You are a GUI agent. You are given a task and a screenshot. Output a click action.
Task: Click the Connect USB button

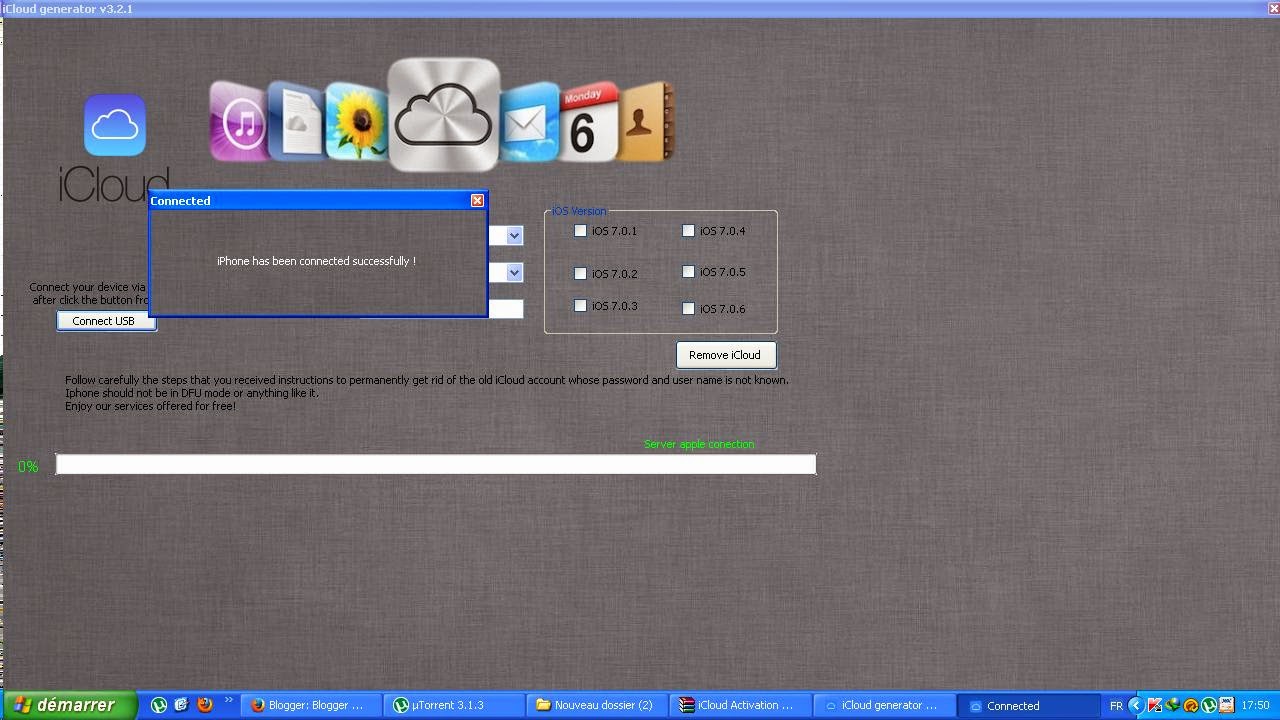[106, 321]
